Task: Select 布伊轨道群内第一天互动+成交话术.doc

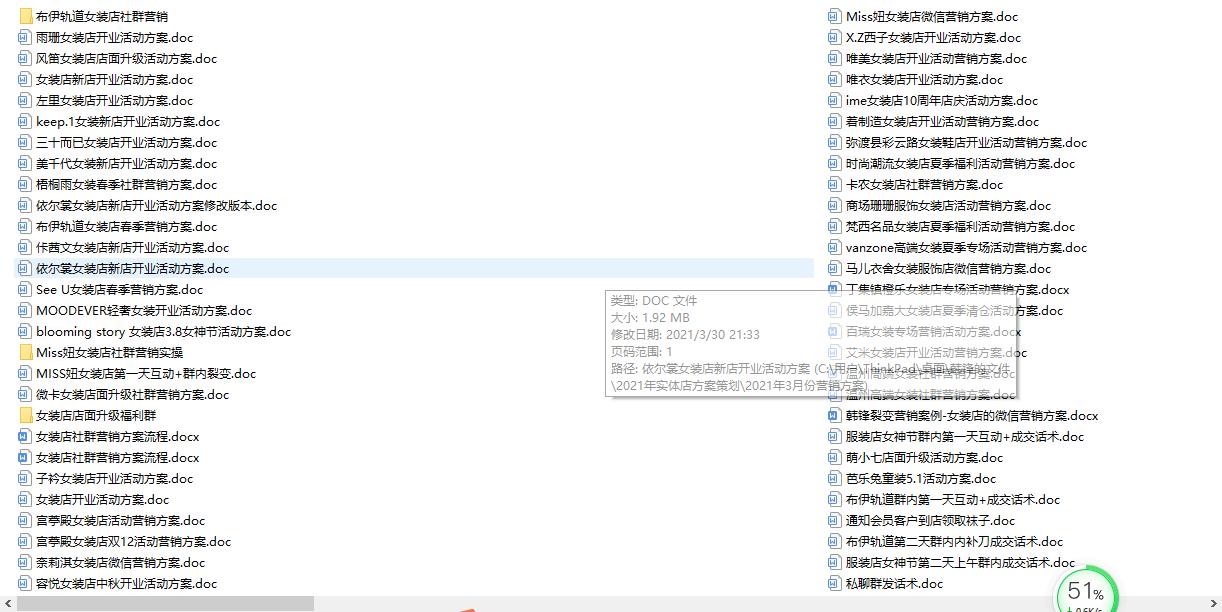Action: point(952,499)
